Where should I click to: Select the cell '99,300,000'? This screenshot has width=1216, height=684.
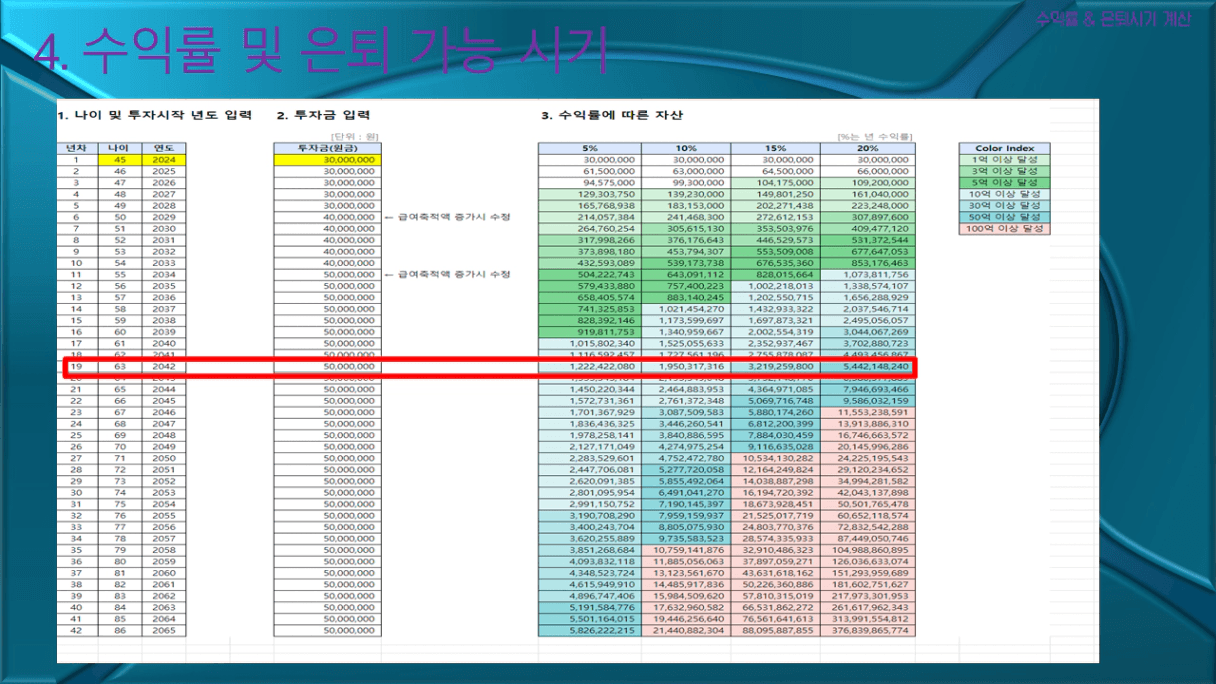[x=686, y=183]
